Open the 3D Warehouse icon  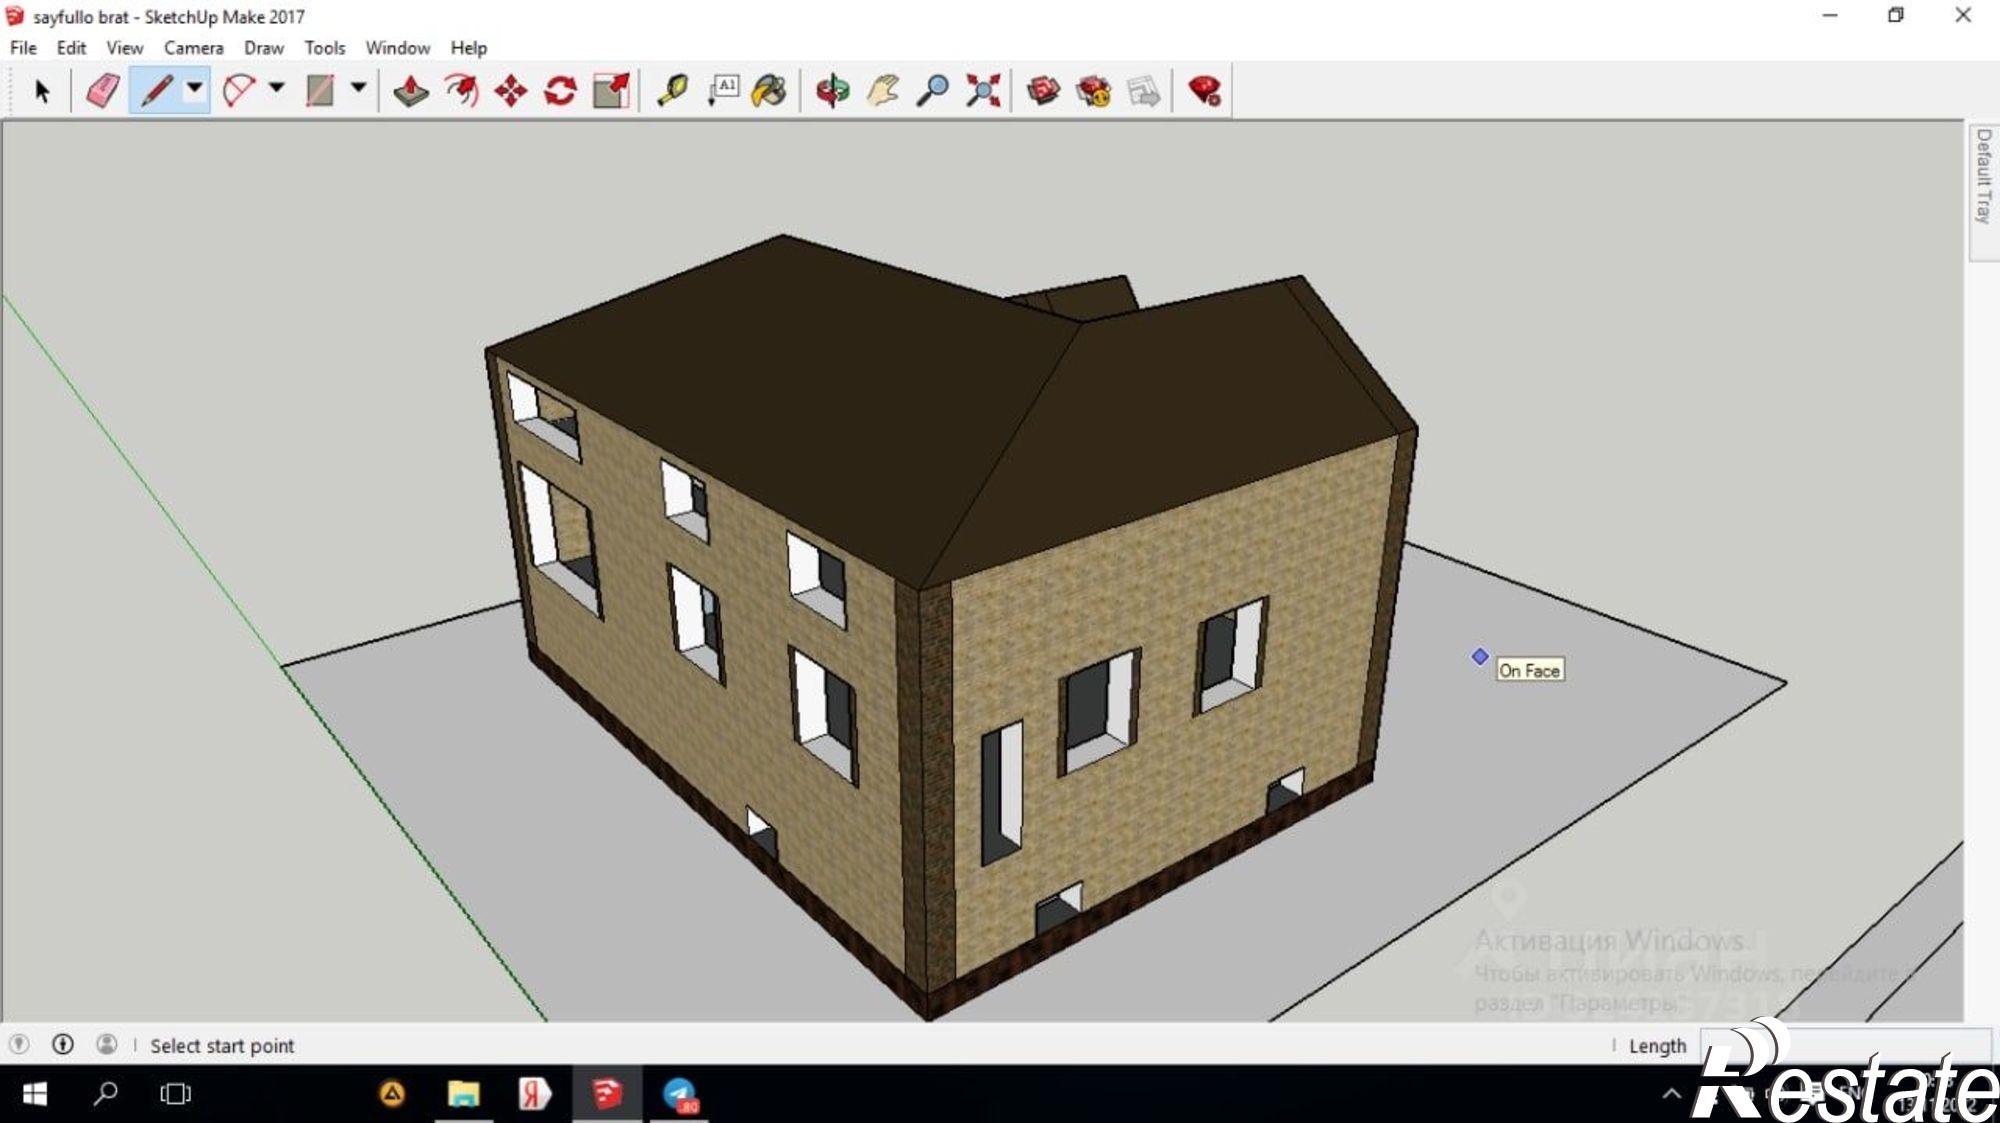pyautogui.click(x=1043, y=91)
